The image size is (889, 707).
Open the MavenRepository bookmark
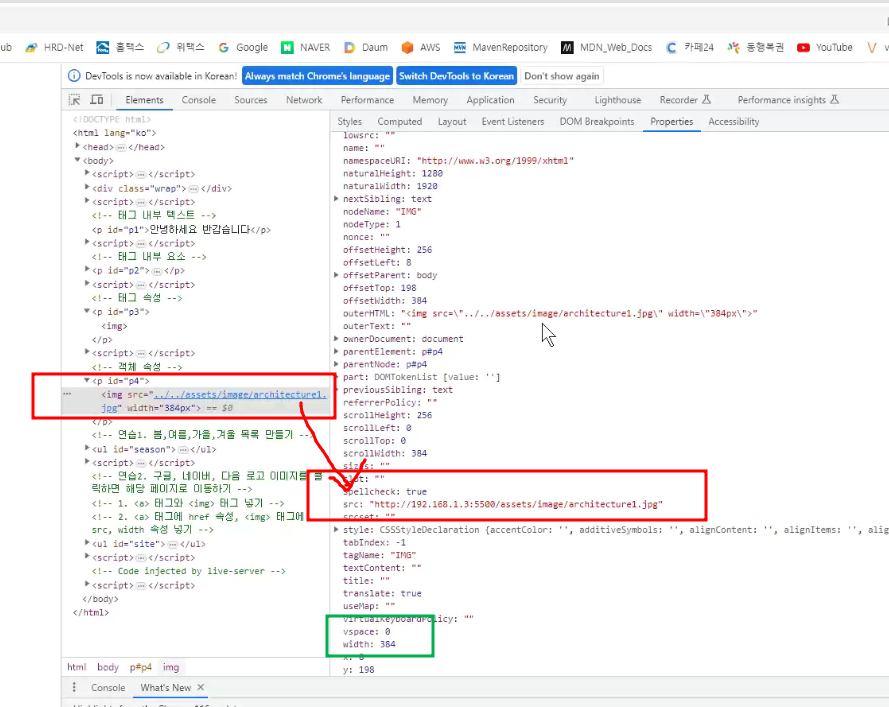tap(501, 48)
